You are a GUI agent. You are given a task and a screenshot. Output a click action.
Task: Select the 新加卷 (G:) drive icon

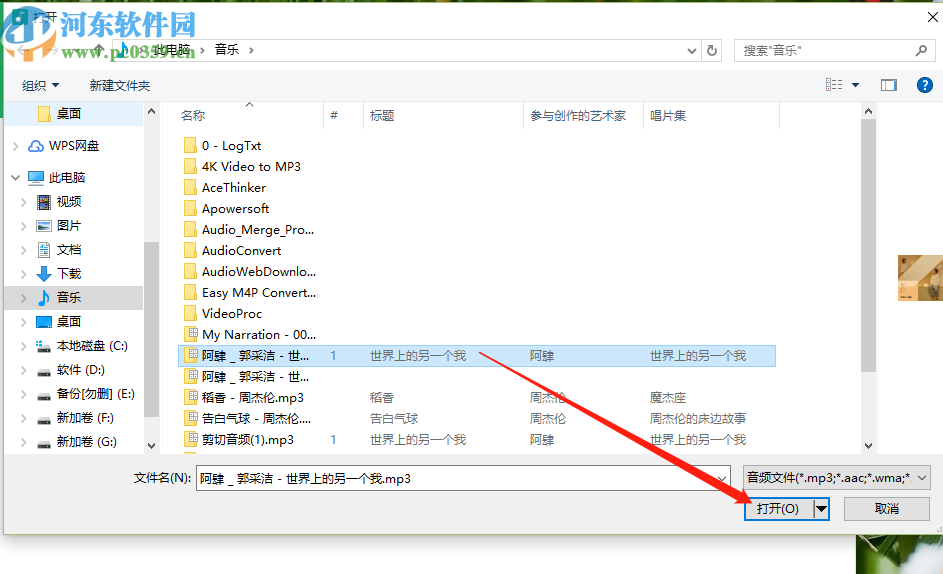(44, 443)
